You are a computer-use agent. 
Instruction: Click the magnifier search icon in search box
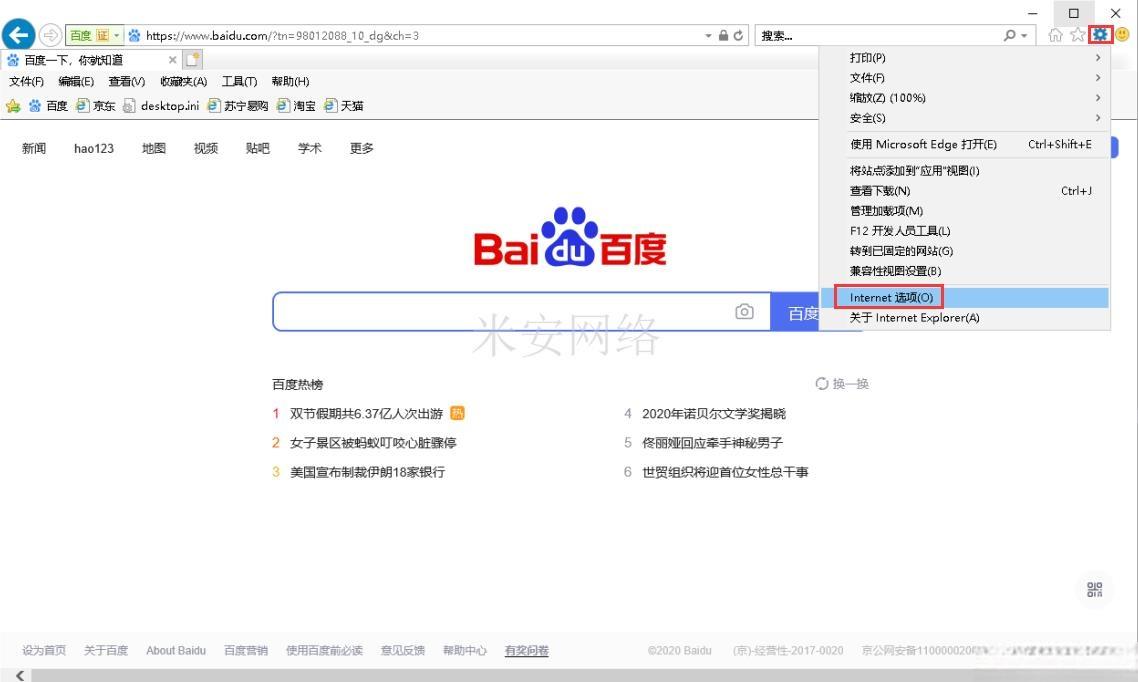pos(1010,35)
